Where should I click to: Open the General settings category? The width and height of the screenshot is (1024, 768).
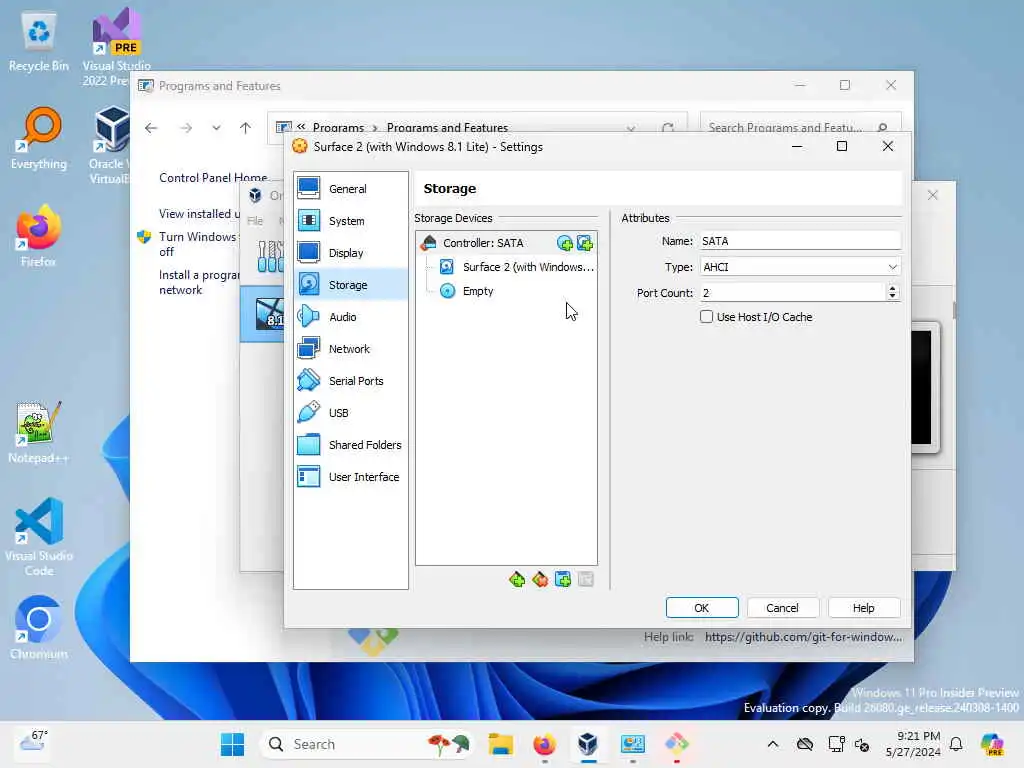[351, 189]
